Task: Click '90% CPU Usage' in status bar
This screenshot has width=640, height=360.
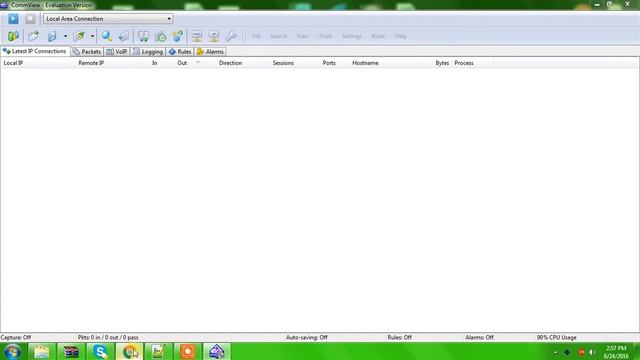Action: tap(556, 338)
